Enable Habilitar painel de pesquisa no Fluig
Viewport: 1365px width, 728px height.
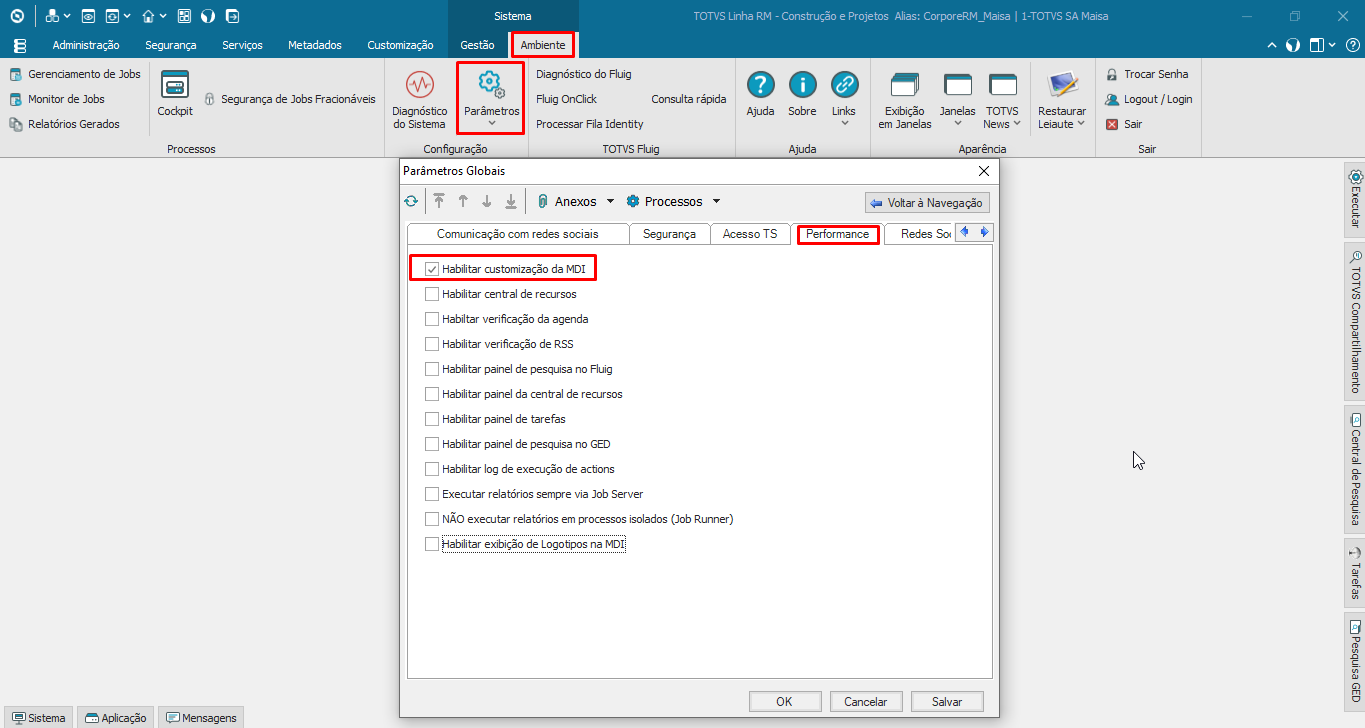click(x=432, y=369)
